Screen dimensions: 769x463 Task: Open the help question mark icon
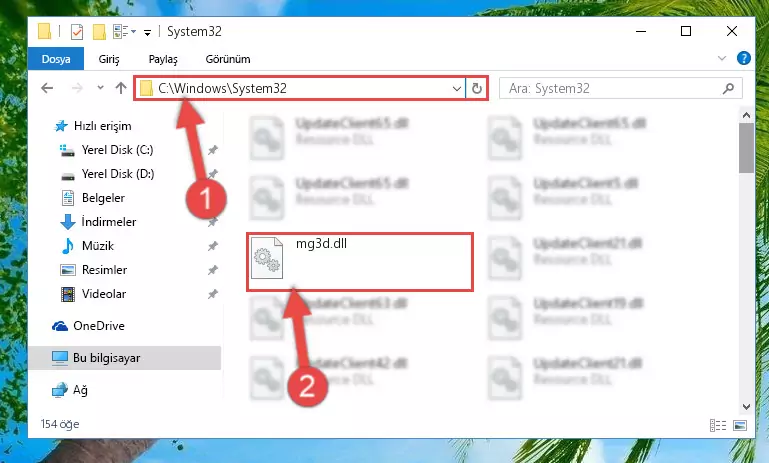click(x=743, y=58)
